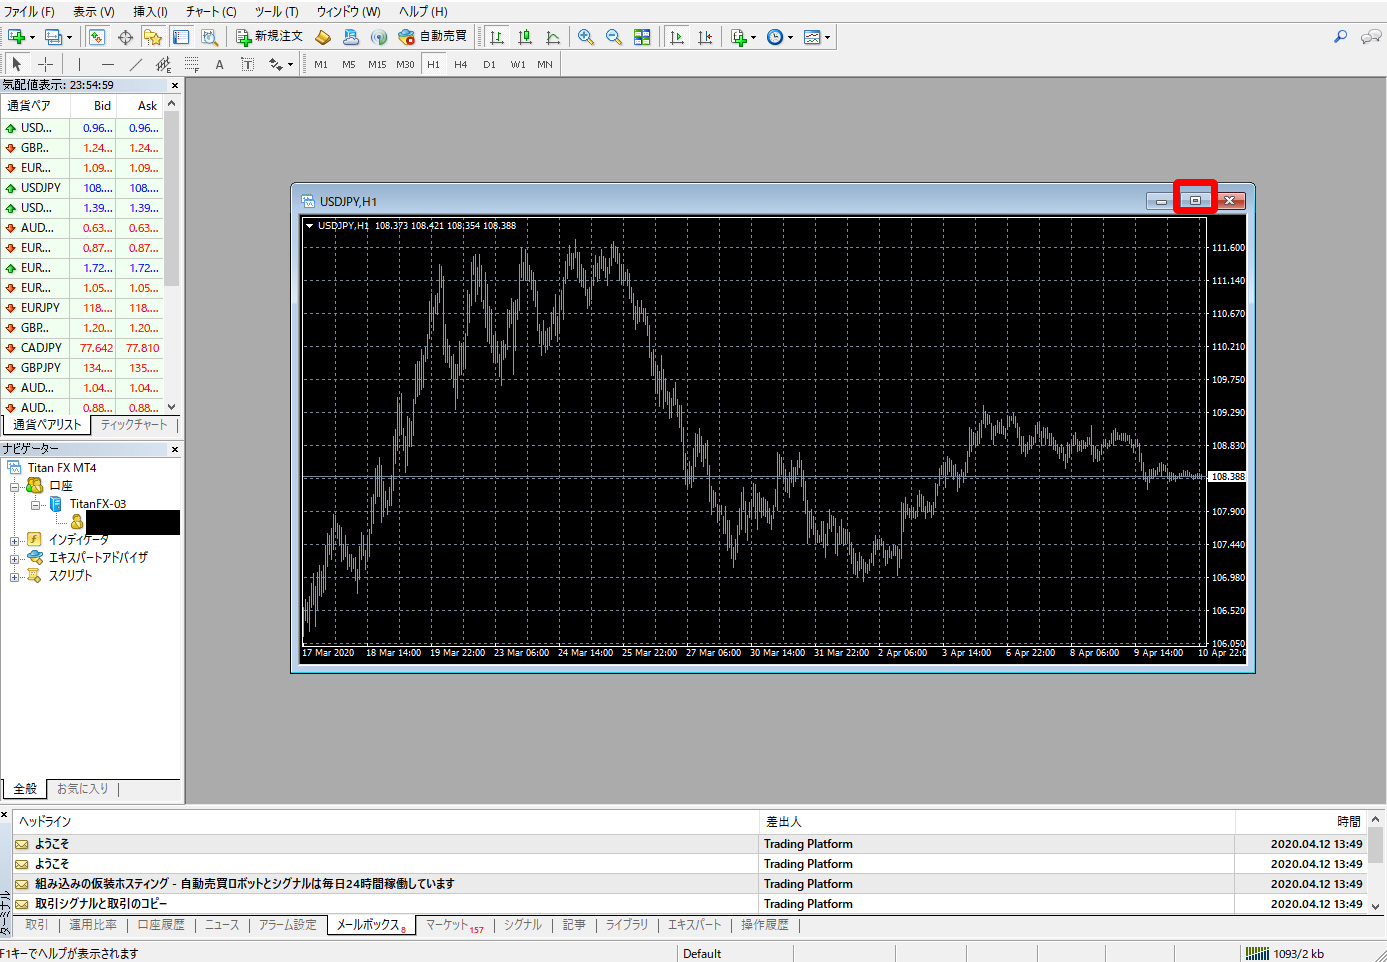Viewport: 1387px width, 962px height.
Task: Toggle the 自動売買 auto trading button
Action: (432, 37)
